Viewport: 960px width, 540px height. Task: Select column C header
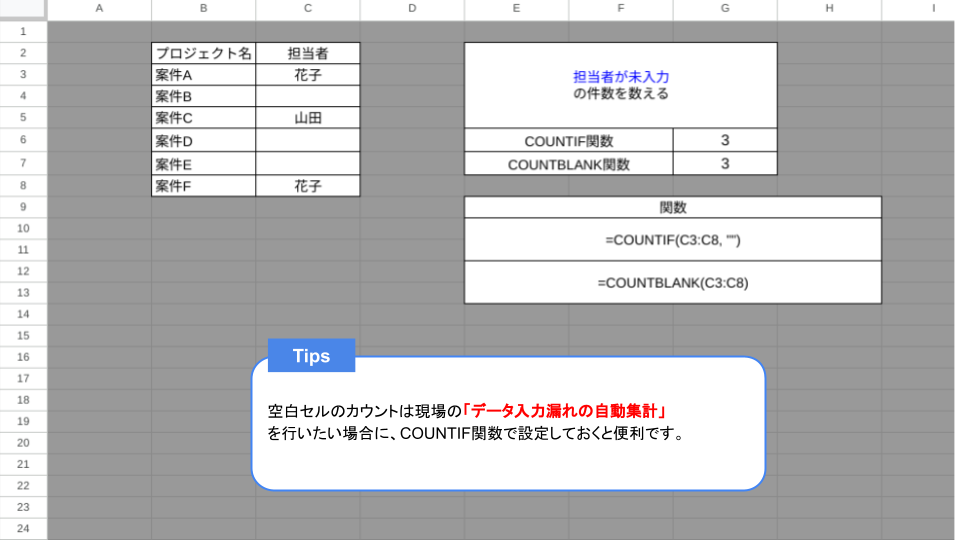[x=308, y=9]
